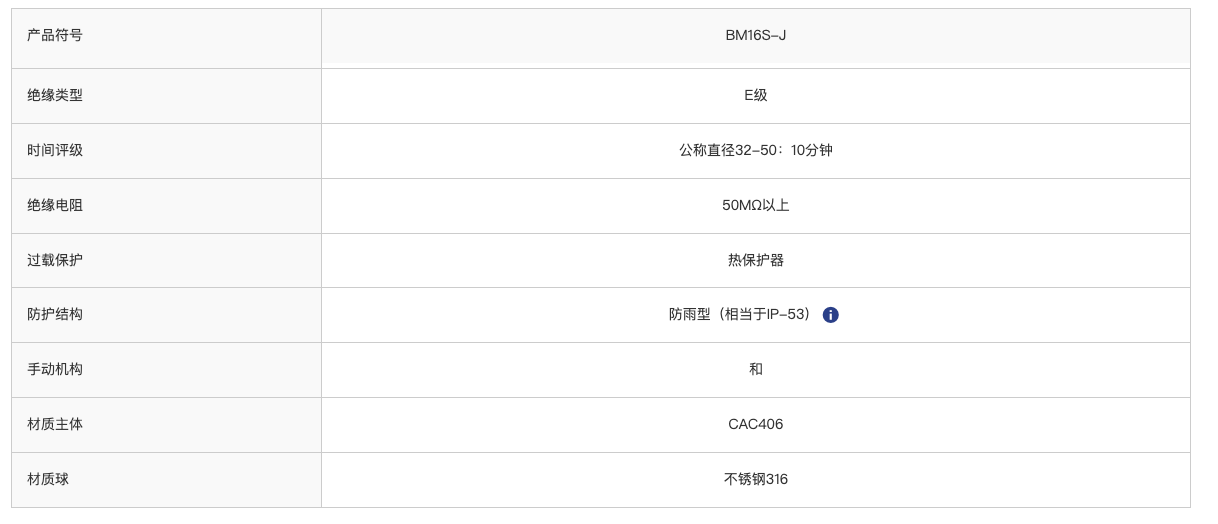
Task: Click the E级 insulation value
Action: click(x=756, y=96)
